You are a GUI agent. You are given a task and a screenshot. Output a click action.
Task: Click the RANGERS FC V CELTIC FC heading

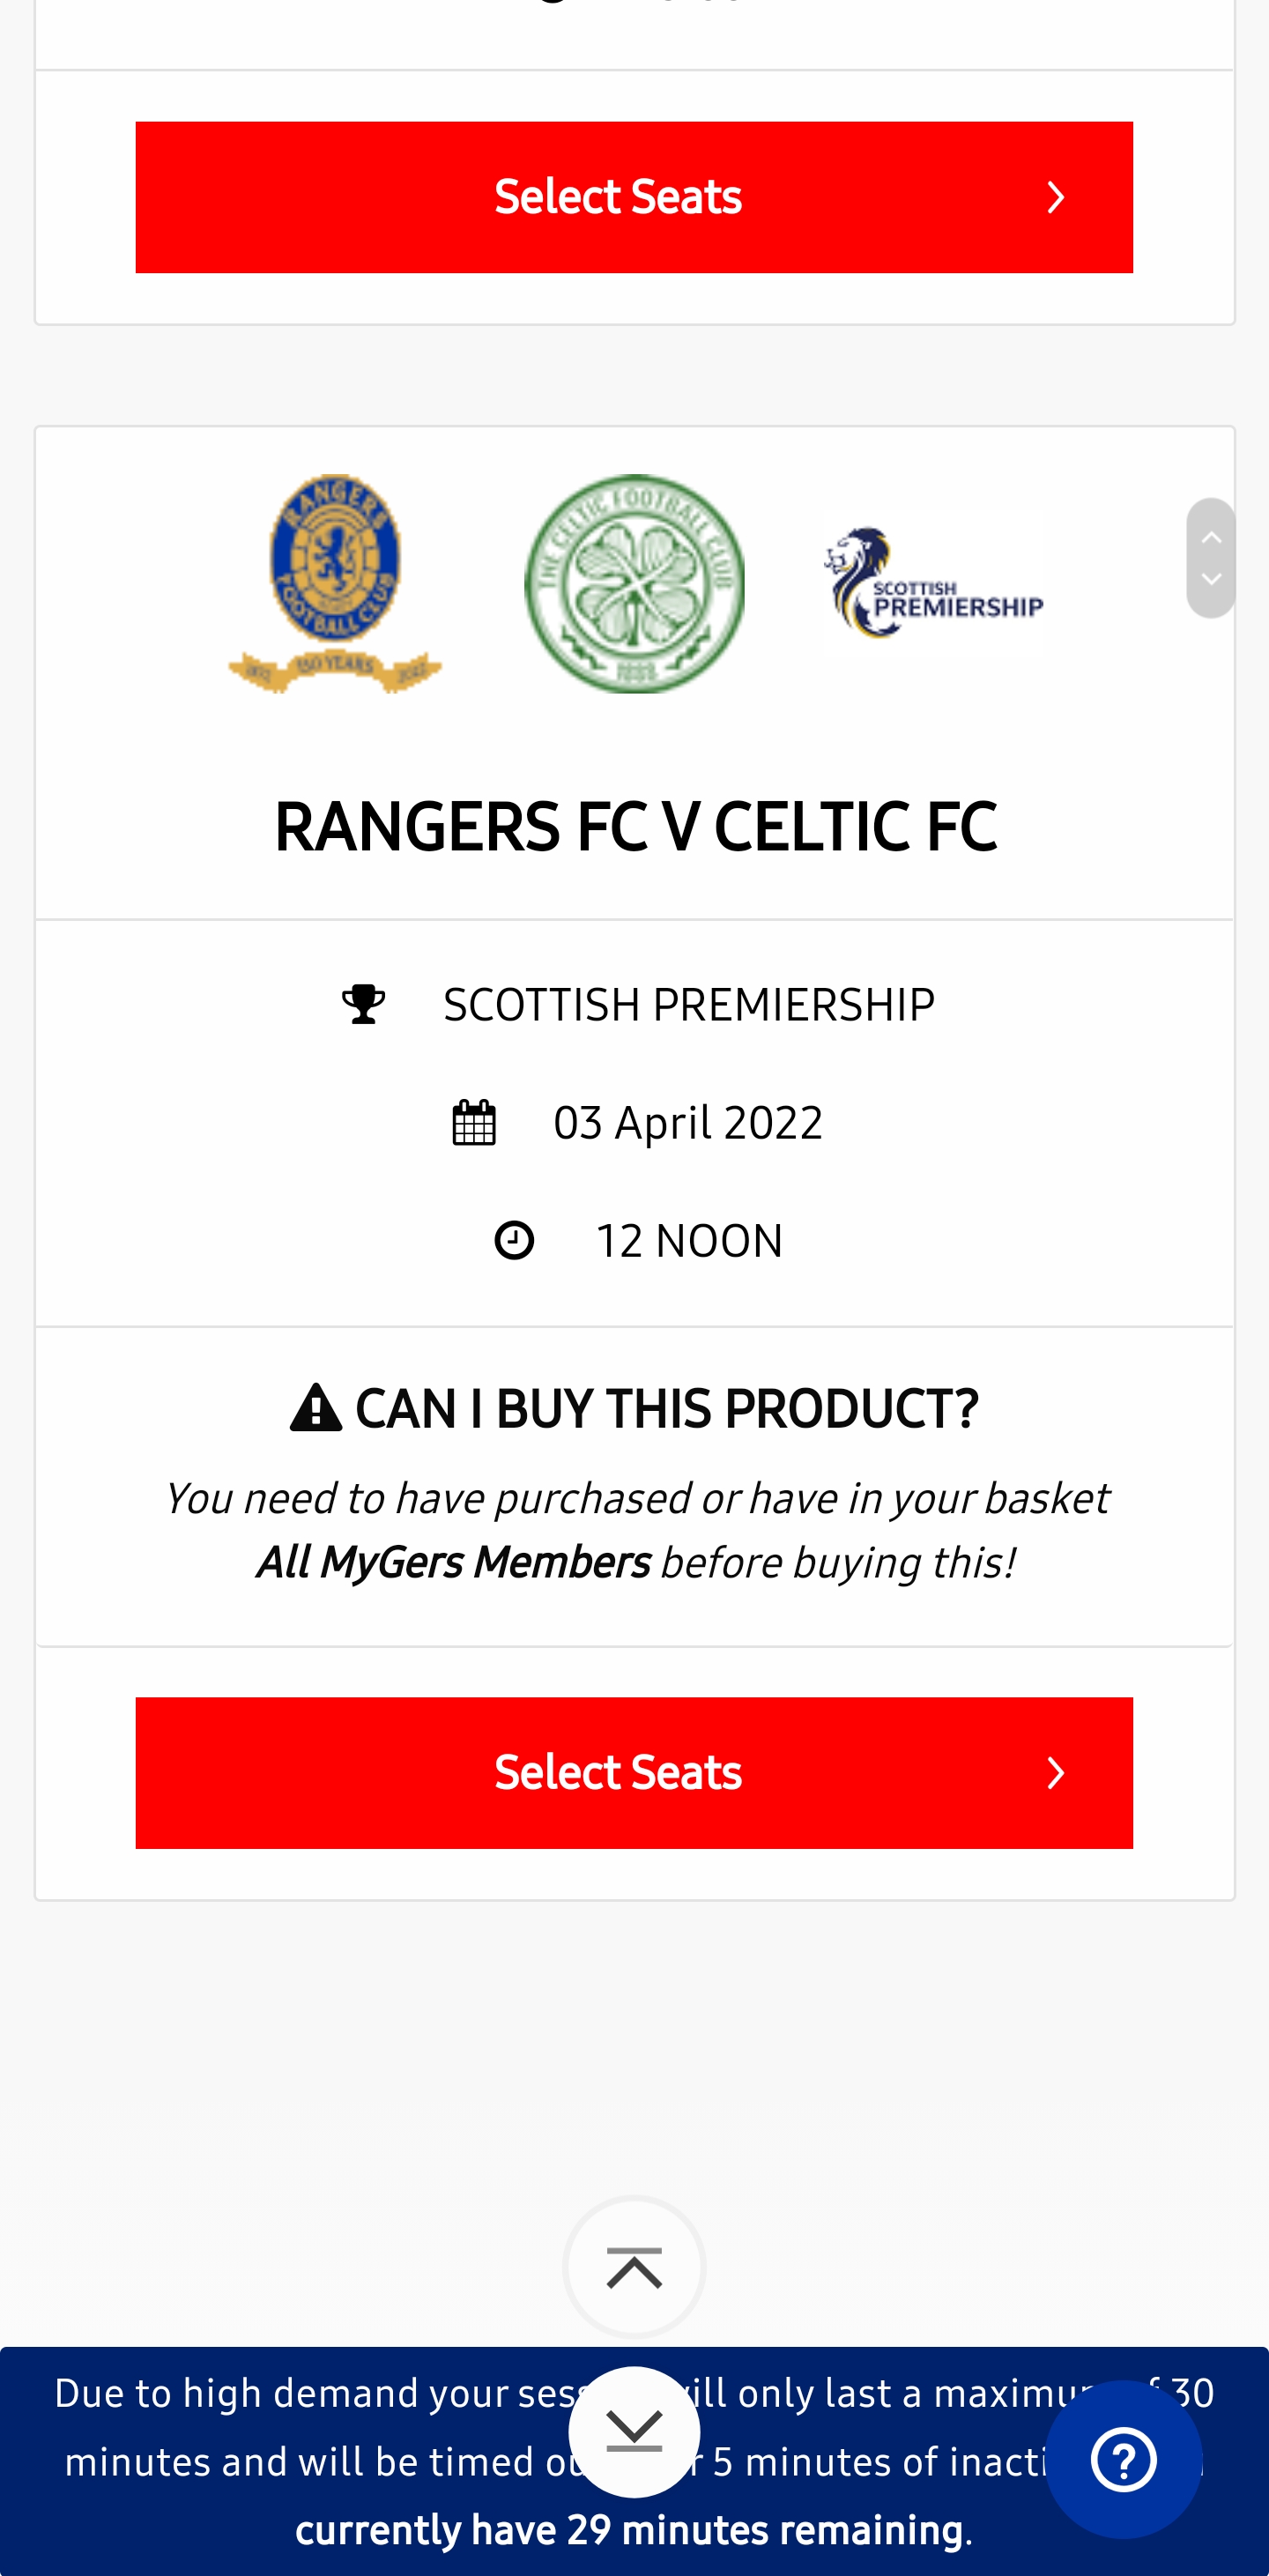(635, 827)
